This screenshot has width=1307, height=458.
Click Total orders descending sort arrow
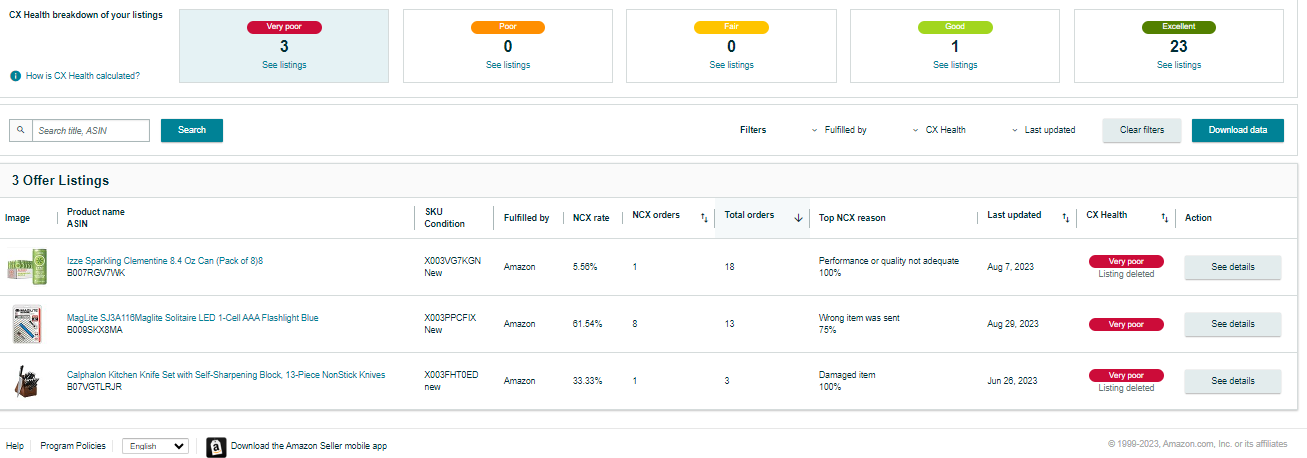798,217
